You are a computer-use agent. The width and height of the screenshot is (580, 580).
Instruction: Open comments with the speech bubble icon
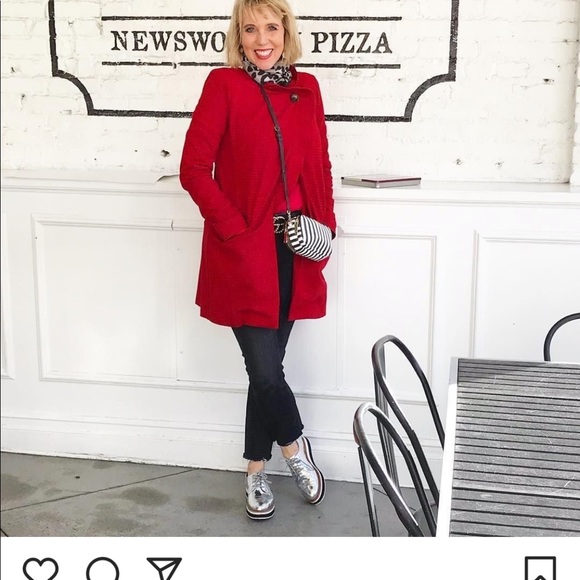[x=102, y=569]
